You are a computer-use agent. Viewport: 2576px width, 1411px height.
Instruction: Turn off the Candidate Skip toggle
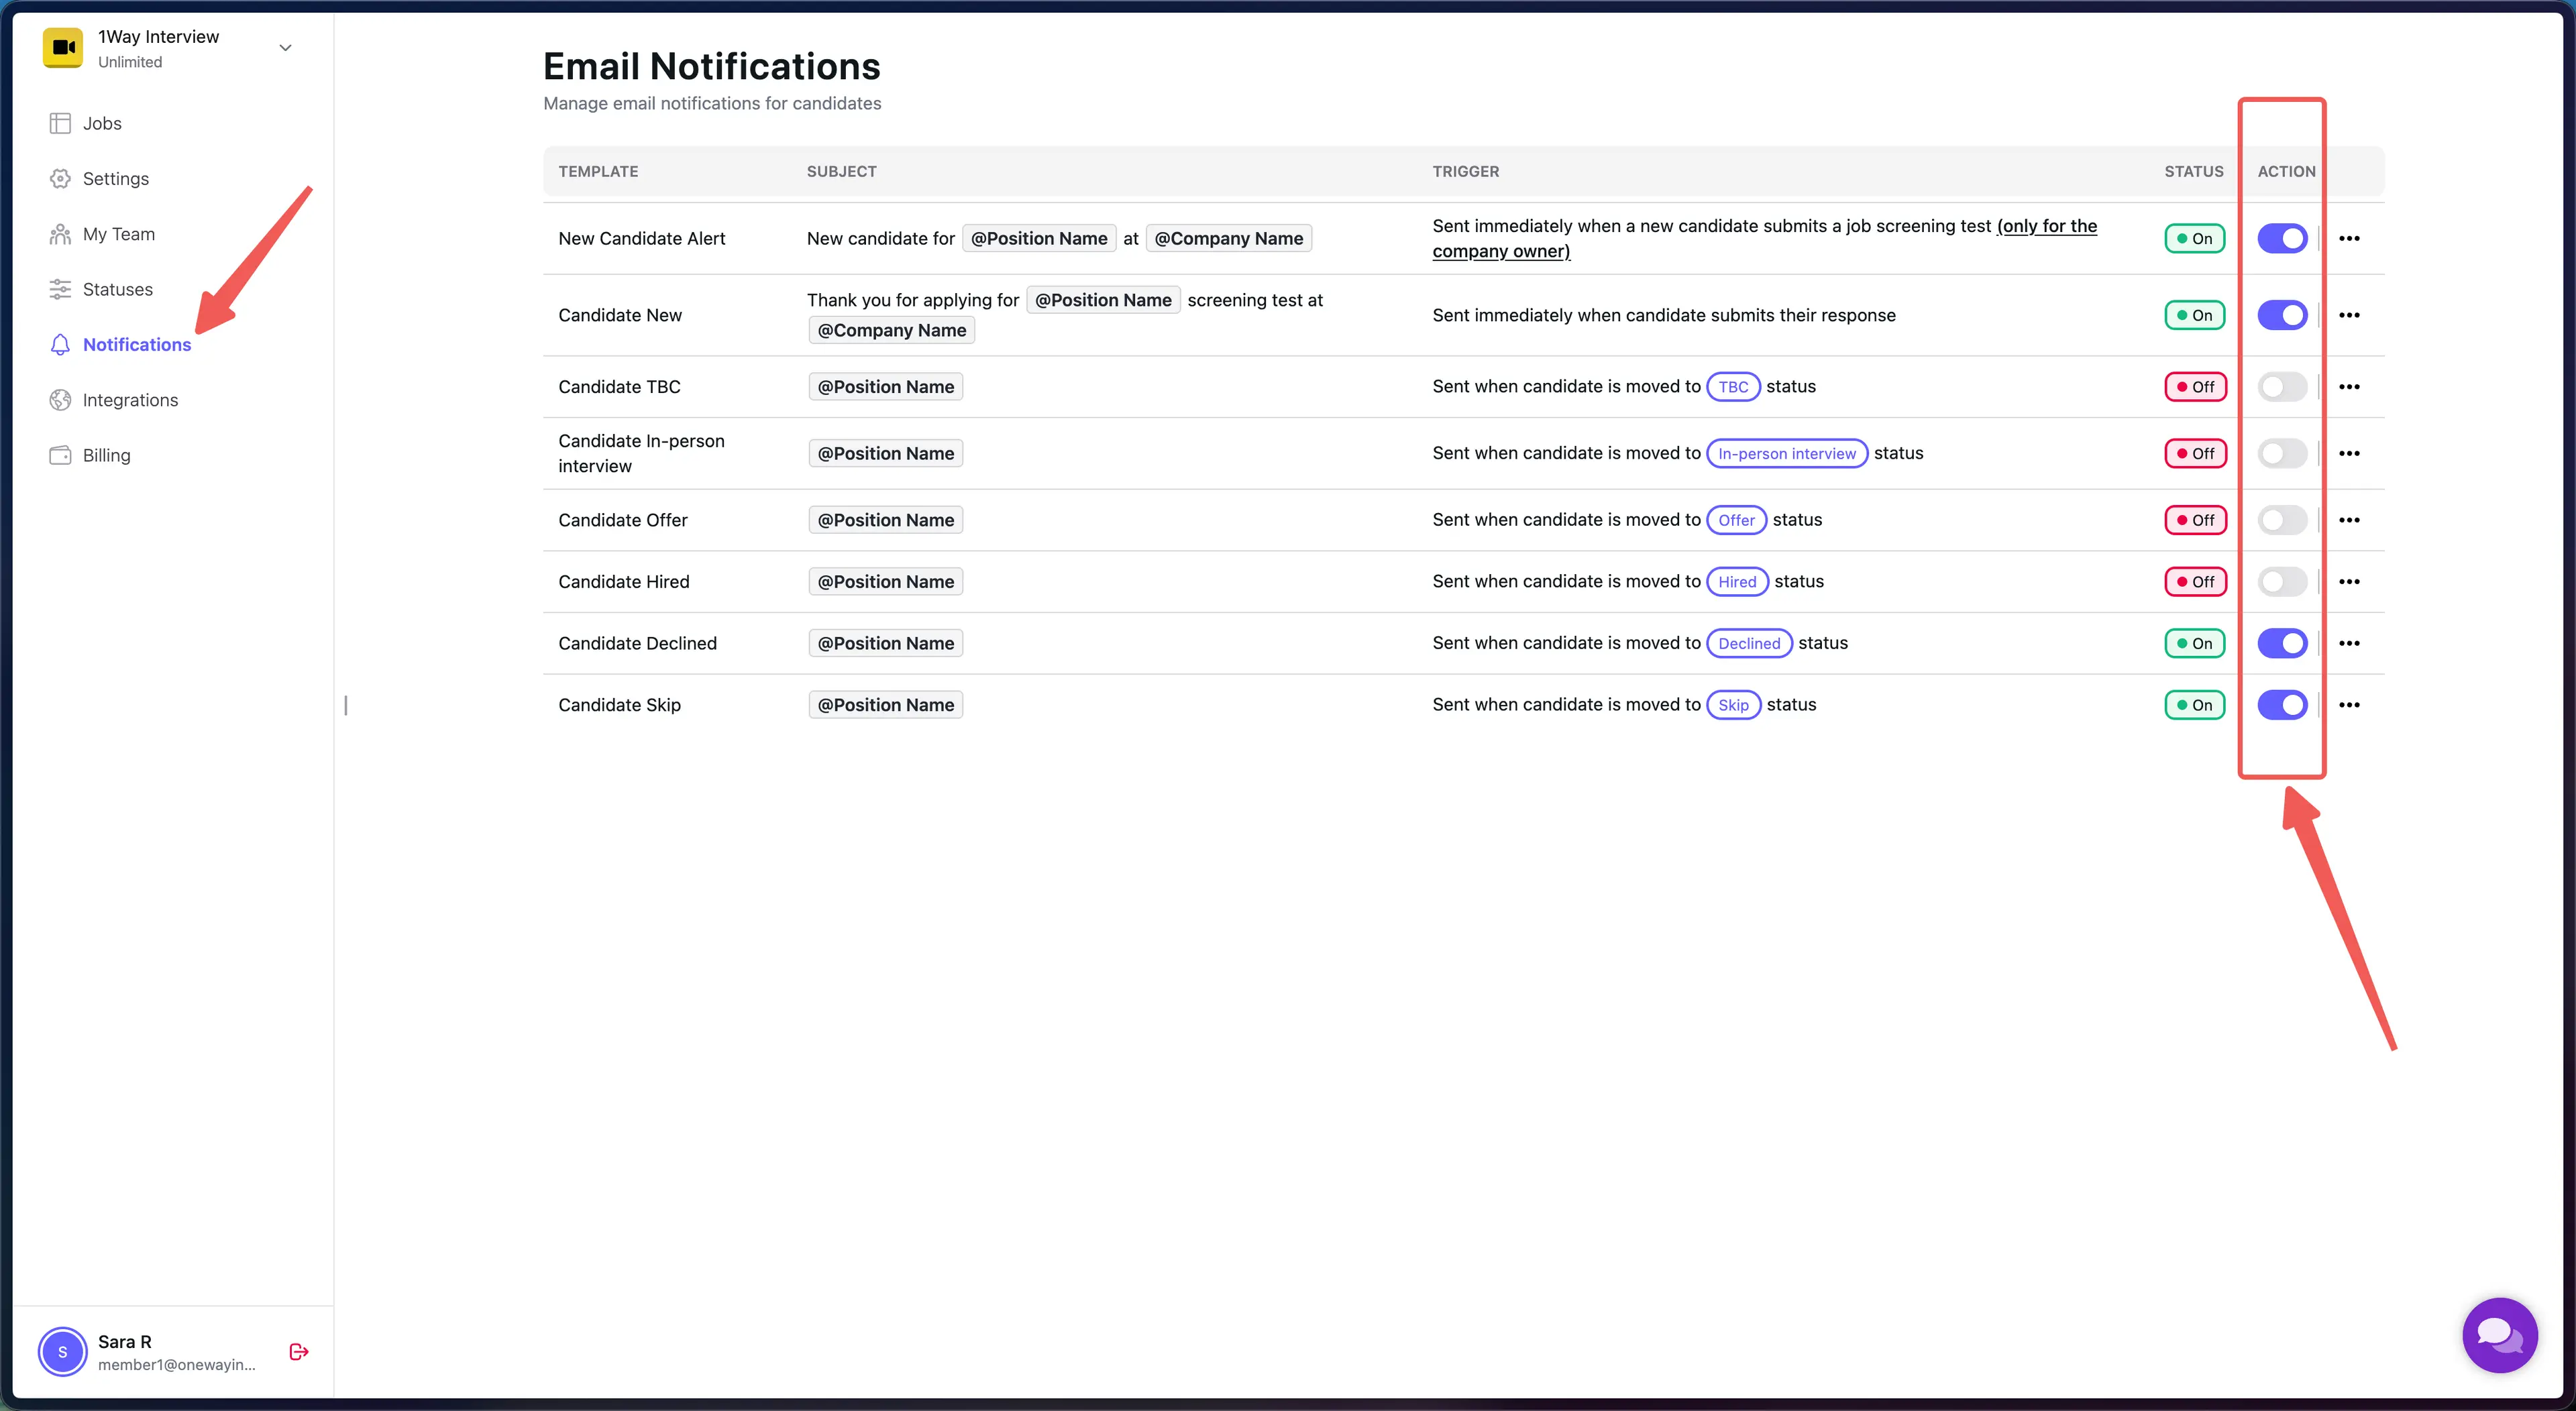(2282, 704)
